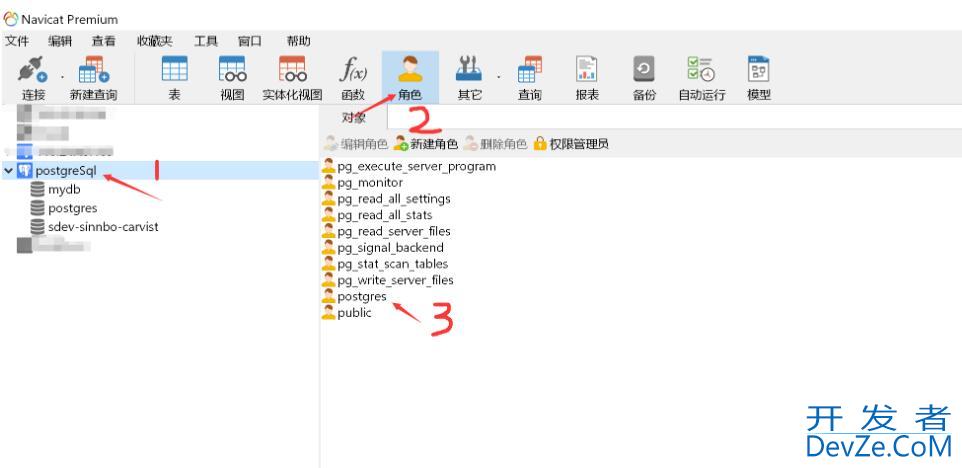962x468 pixels.
Task: Click the 编辑角色 edit role button
Action: pyautogui.click(x=356, y=144)
